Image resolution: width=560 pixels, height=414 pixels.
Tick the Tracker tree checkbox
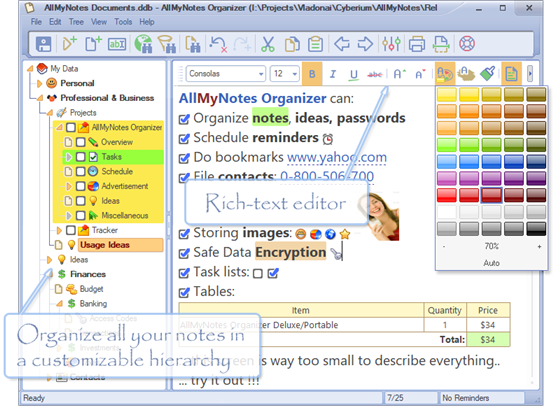click(x=71, y=230)
